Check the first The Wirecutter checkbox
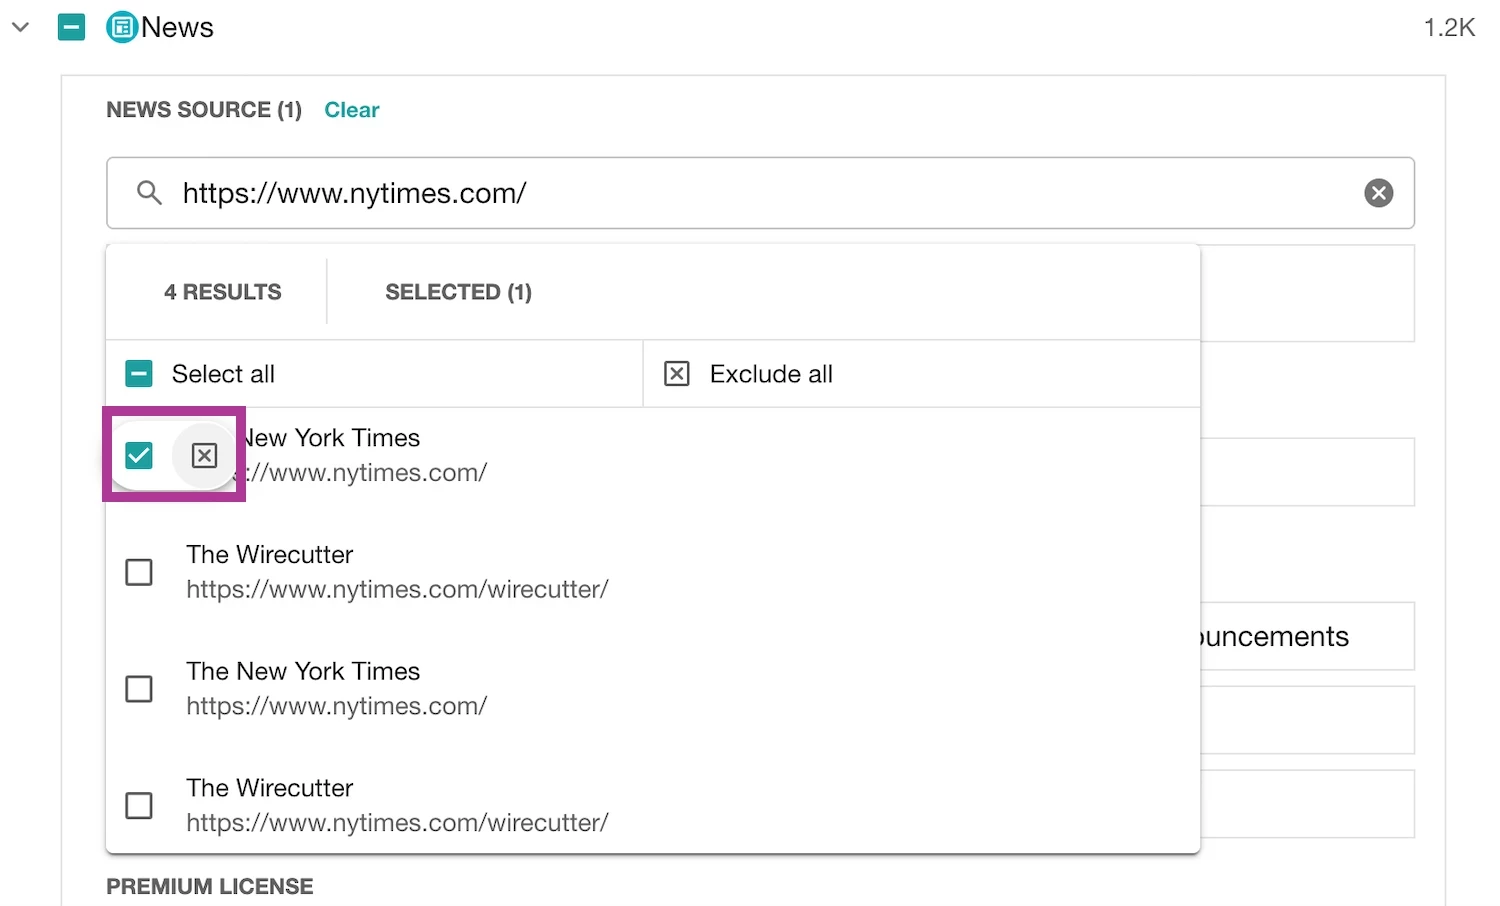1500x906 pixels. (x=139, y=572)
